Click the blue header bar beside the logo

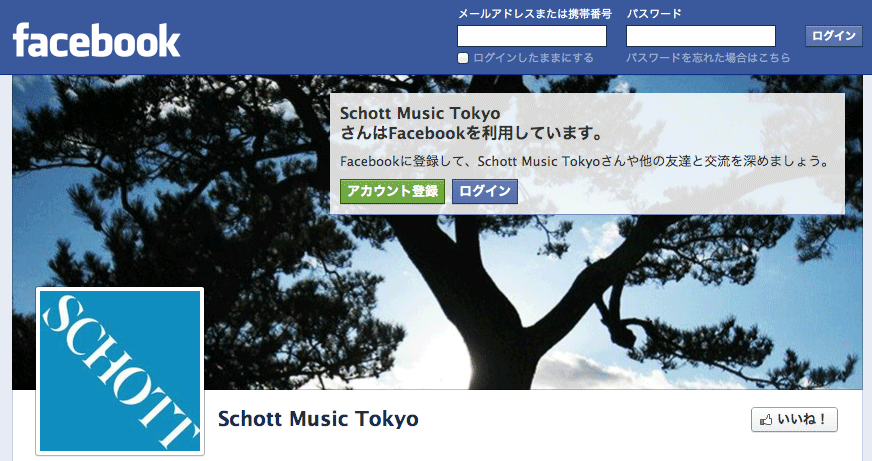point(317,39)
